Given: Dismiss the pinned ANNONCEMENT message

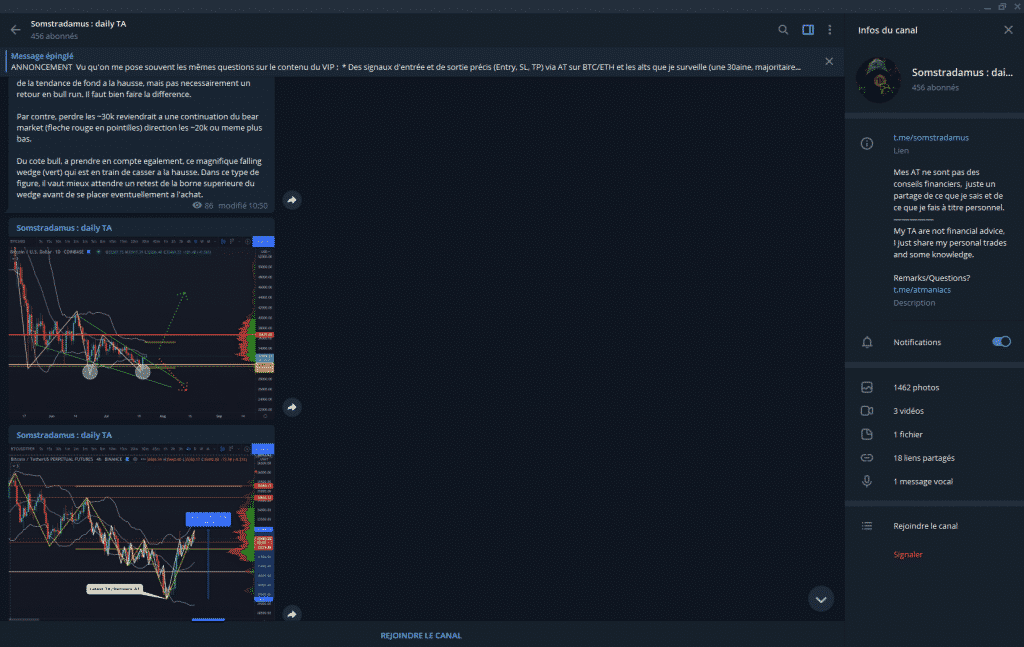Looking at the screenshot, I should 828,61.
